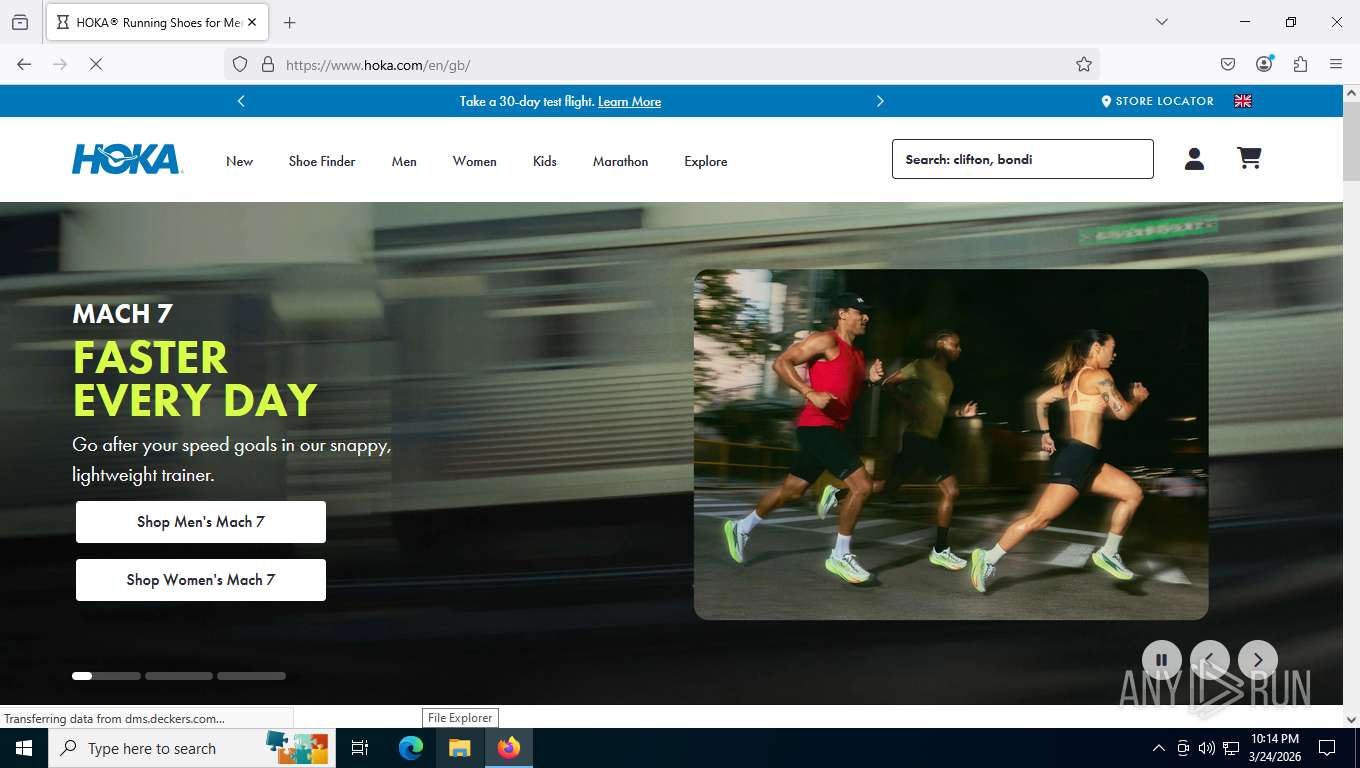Advance to next carousel slide
Viewport: 1360px width, 768px height.
click(x=1258, y=660)
